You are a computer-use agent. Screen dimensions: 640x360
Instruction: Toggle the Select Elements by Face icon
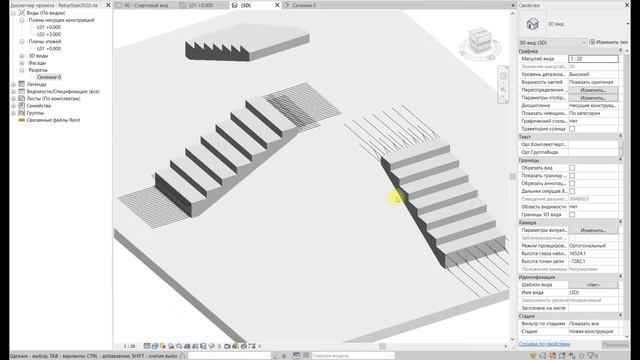[562, 356]
